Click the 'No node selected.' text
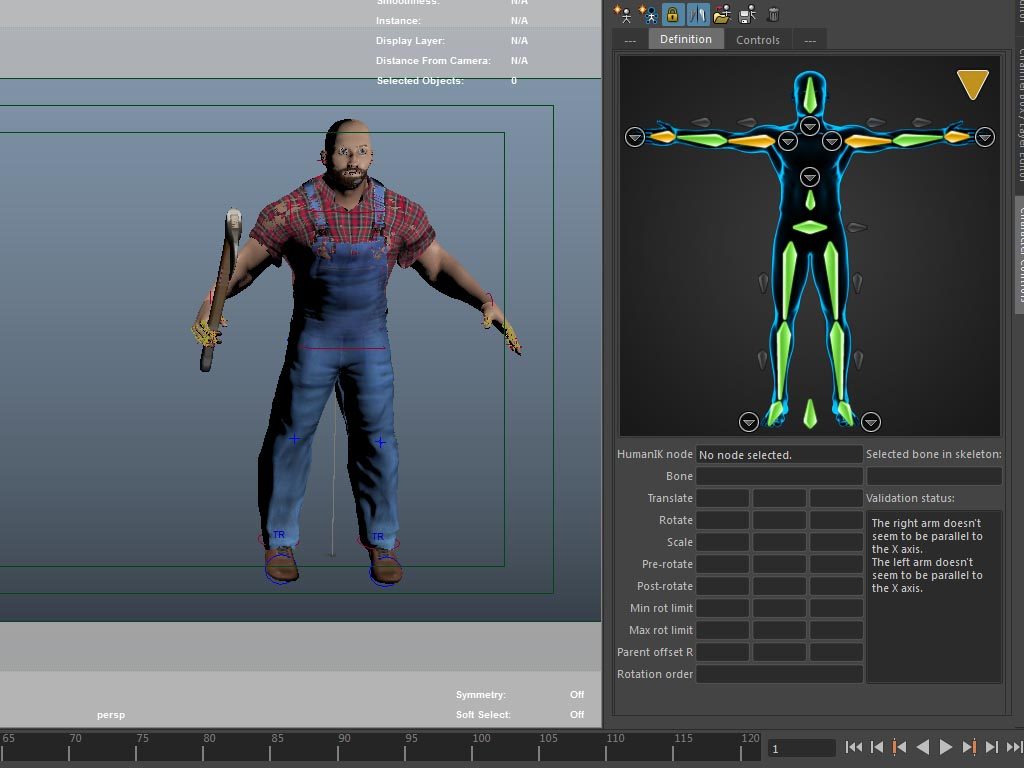The image size is (1024, 768). (x=745, y=455)
